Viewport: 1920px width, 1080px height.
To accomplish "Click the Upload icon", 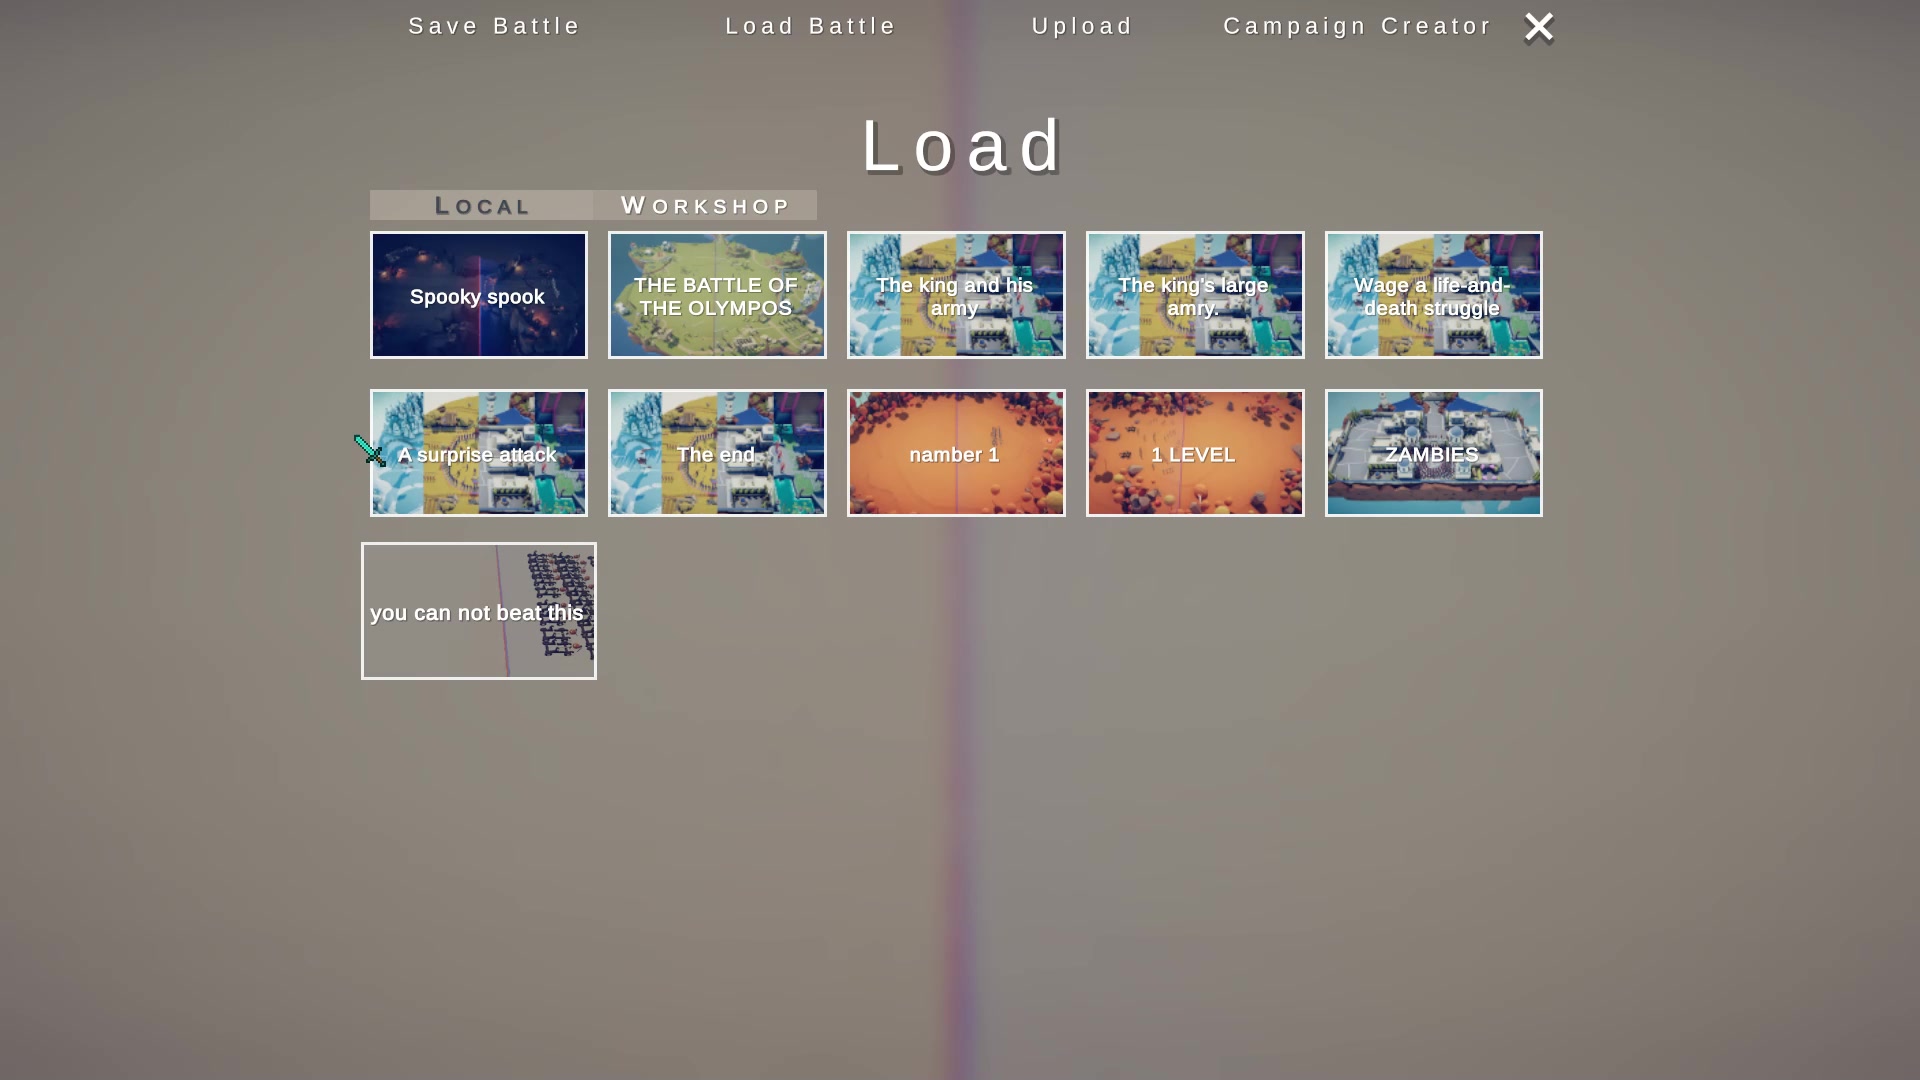I will coord(1083,25).
